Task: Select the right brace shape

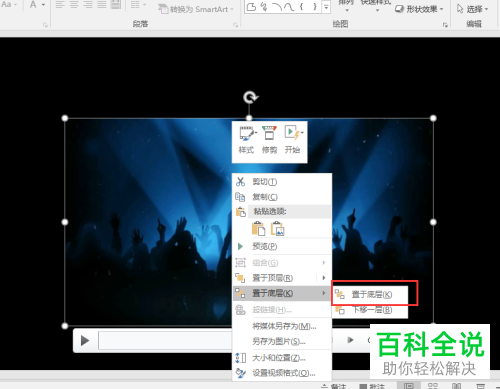Action: (x=315, y=7)
